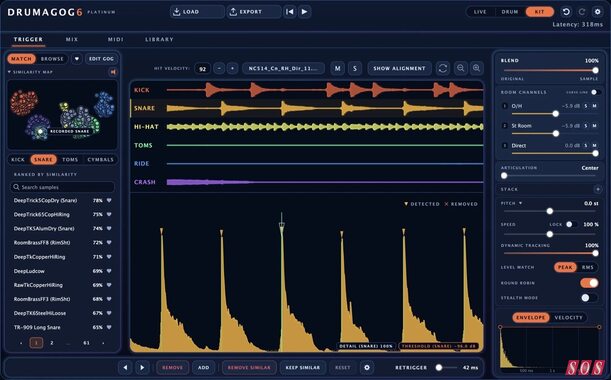Favorite the DeepLudcow sample
Screen dimensions: 611x380
109,271
